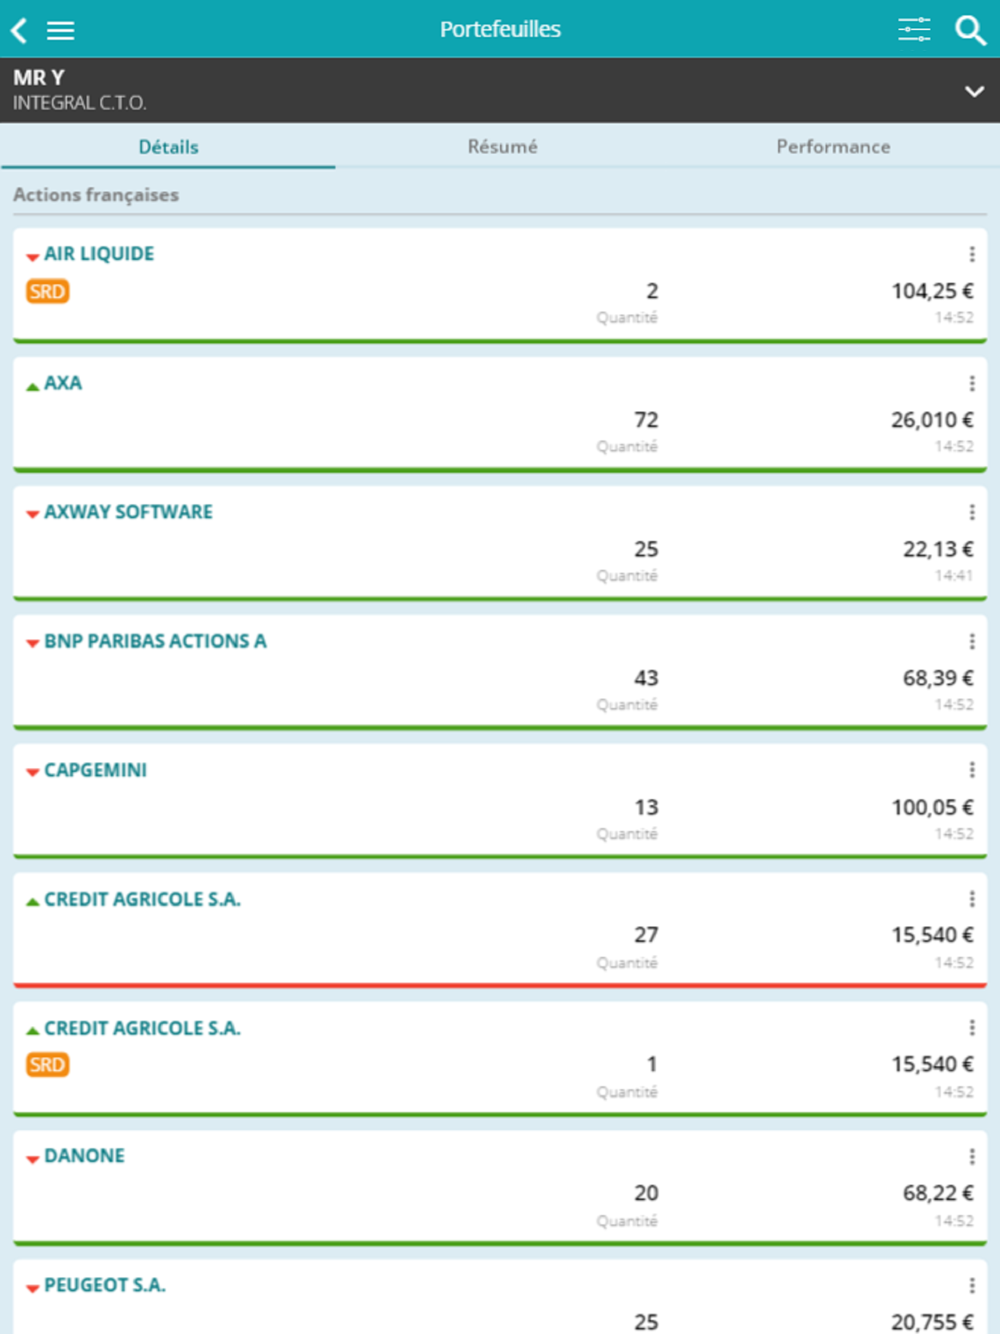
Task: Open the filter settings sliders icon
Action: 914,30
